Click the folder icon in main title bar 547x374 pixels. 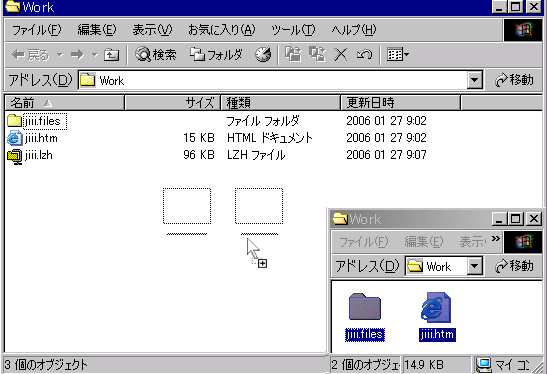tap(13, 7)
